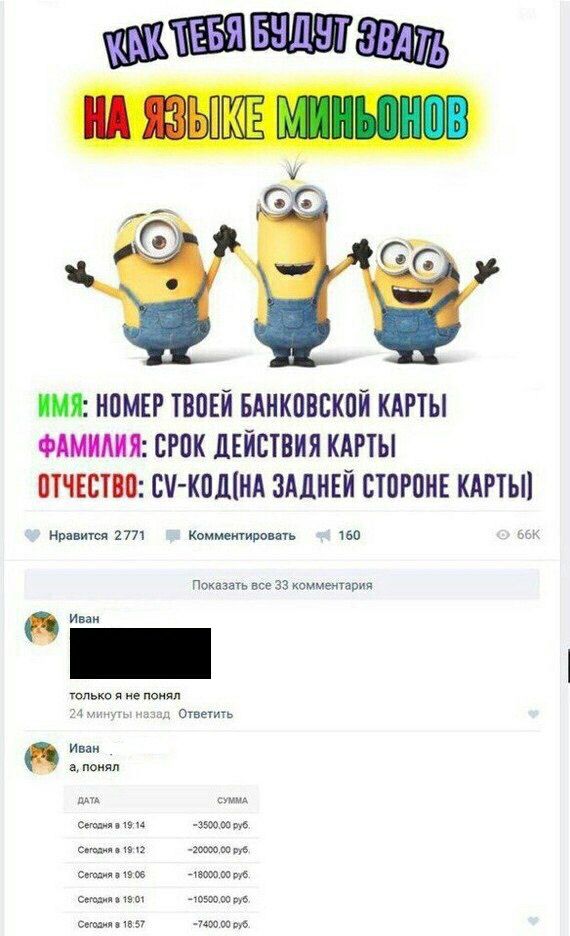Click the 24 минуты назад timestamp
Screen dimensions: 570x936
119,714
